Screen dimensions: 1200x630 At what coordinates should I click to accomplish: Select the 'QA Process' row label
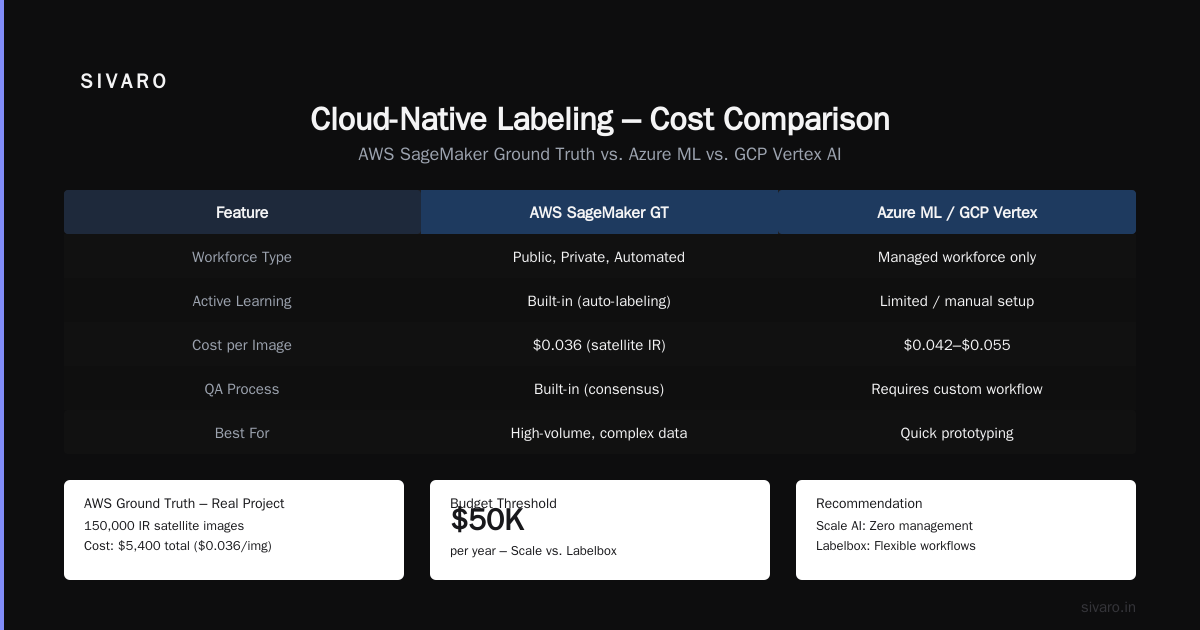[x=242, y=389]
